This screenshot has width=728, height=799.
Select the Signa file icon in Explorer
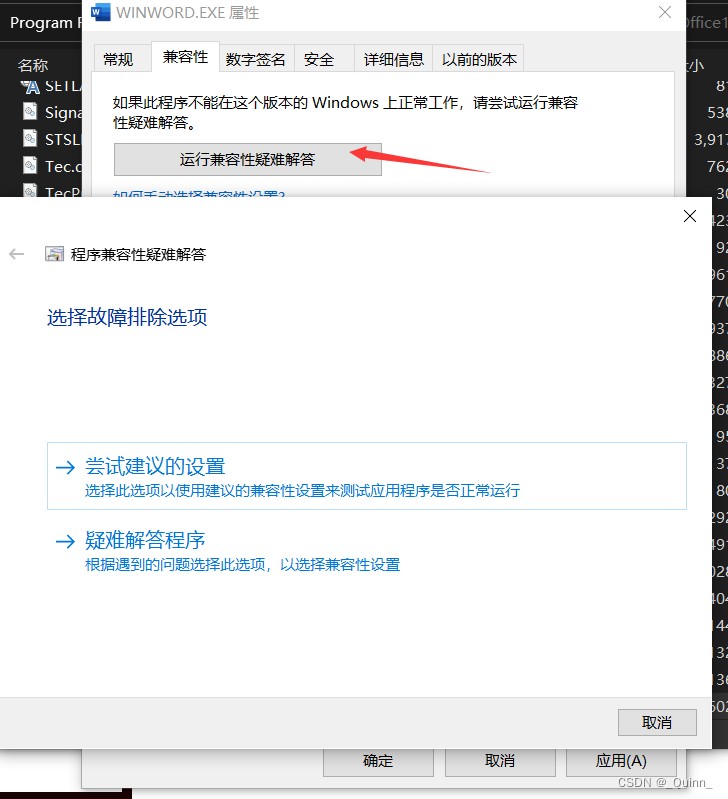[30, 112]
